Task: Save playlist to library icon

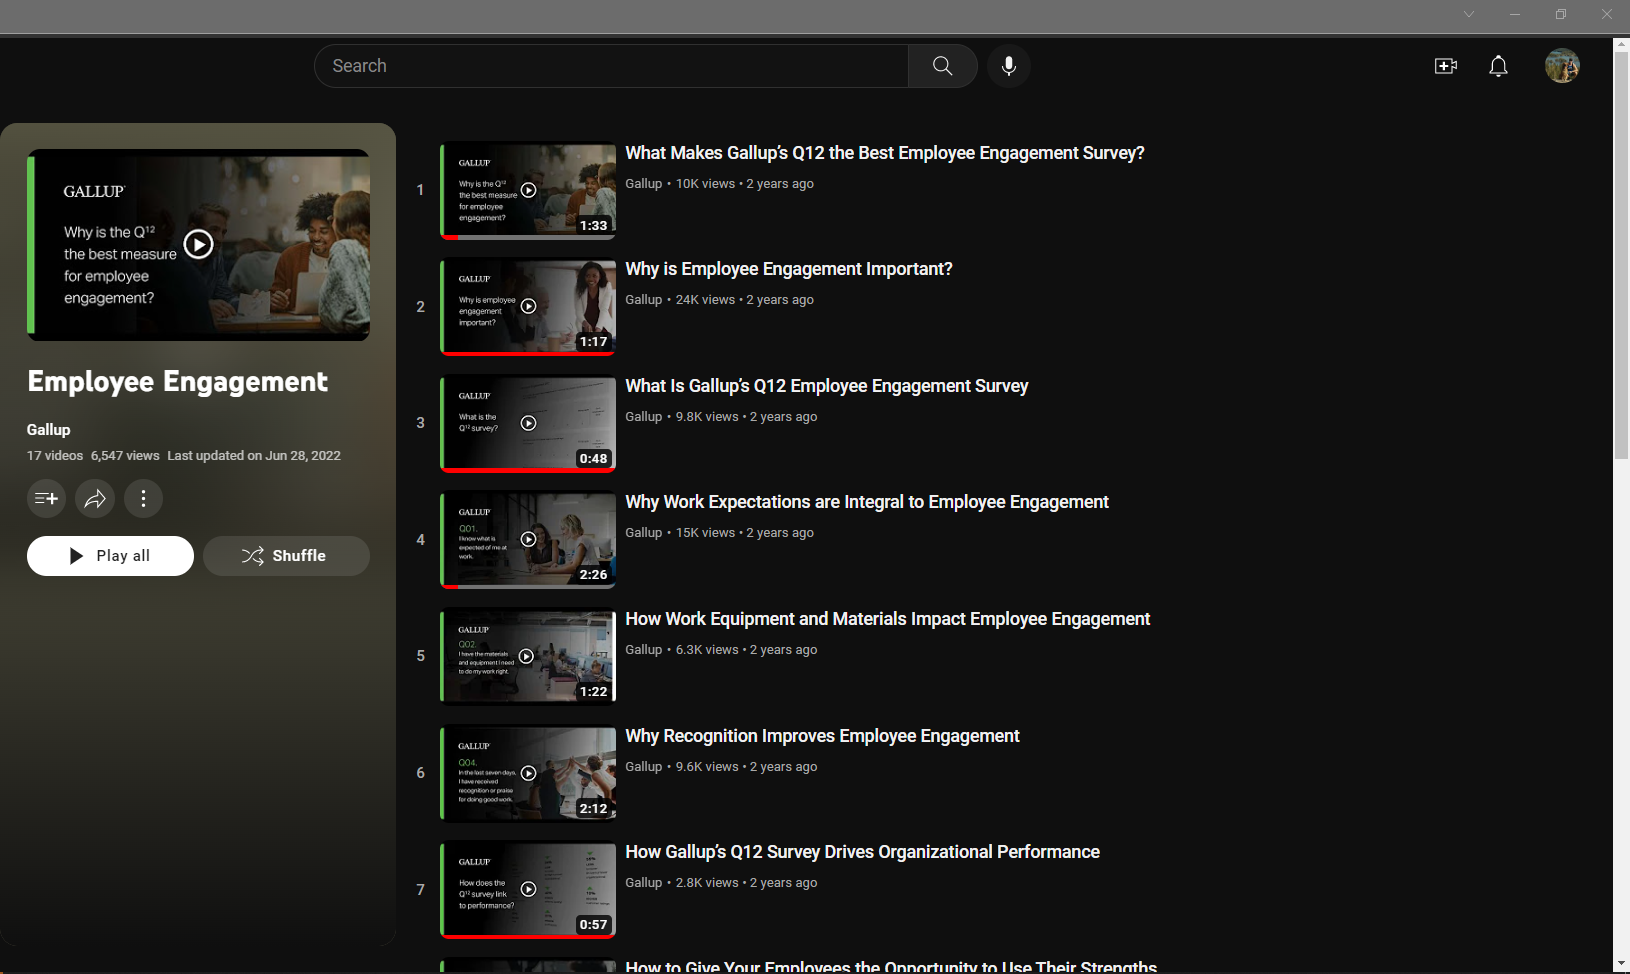Action: (x=46, y=498)
